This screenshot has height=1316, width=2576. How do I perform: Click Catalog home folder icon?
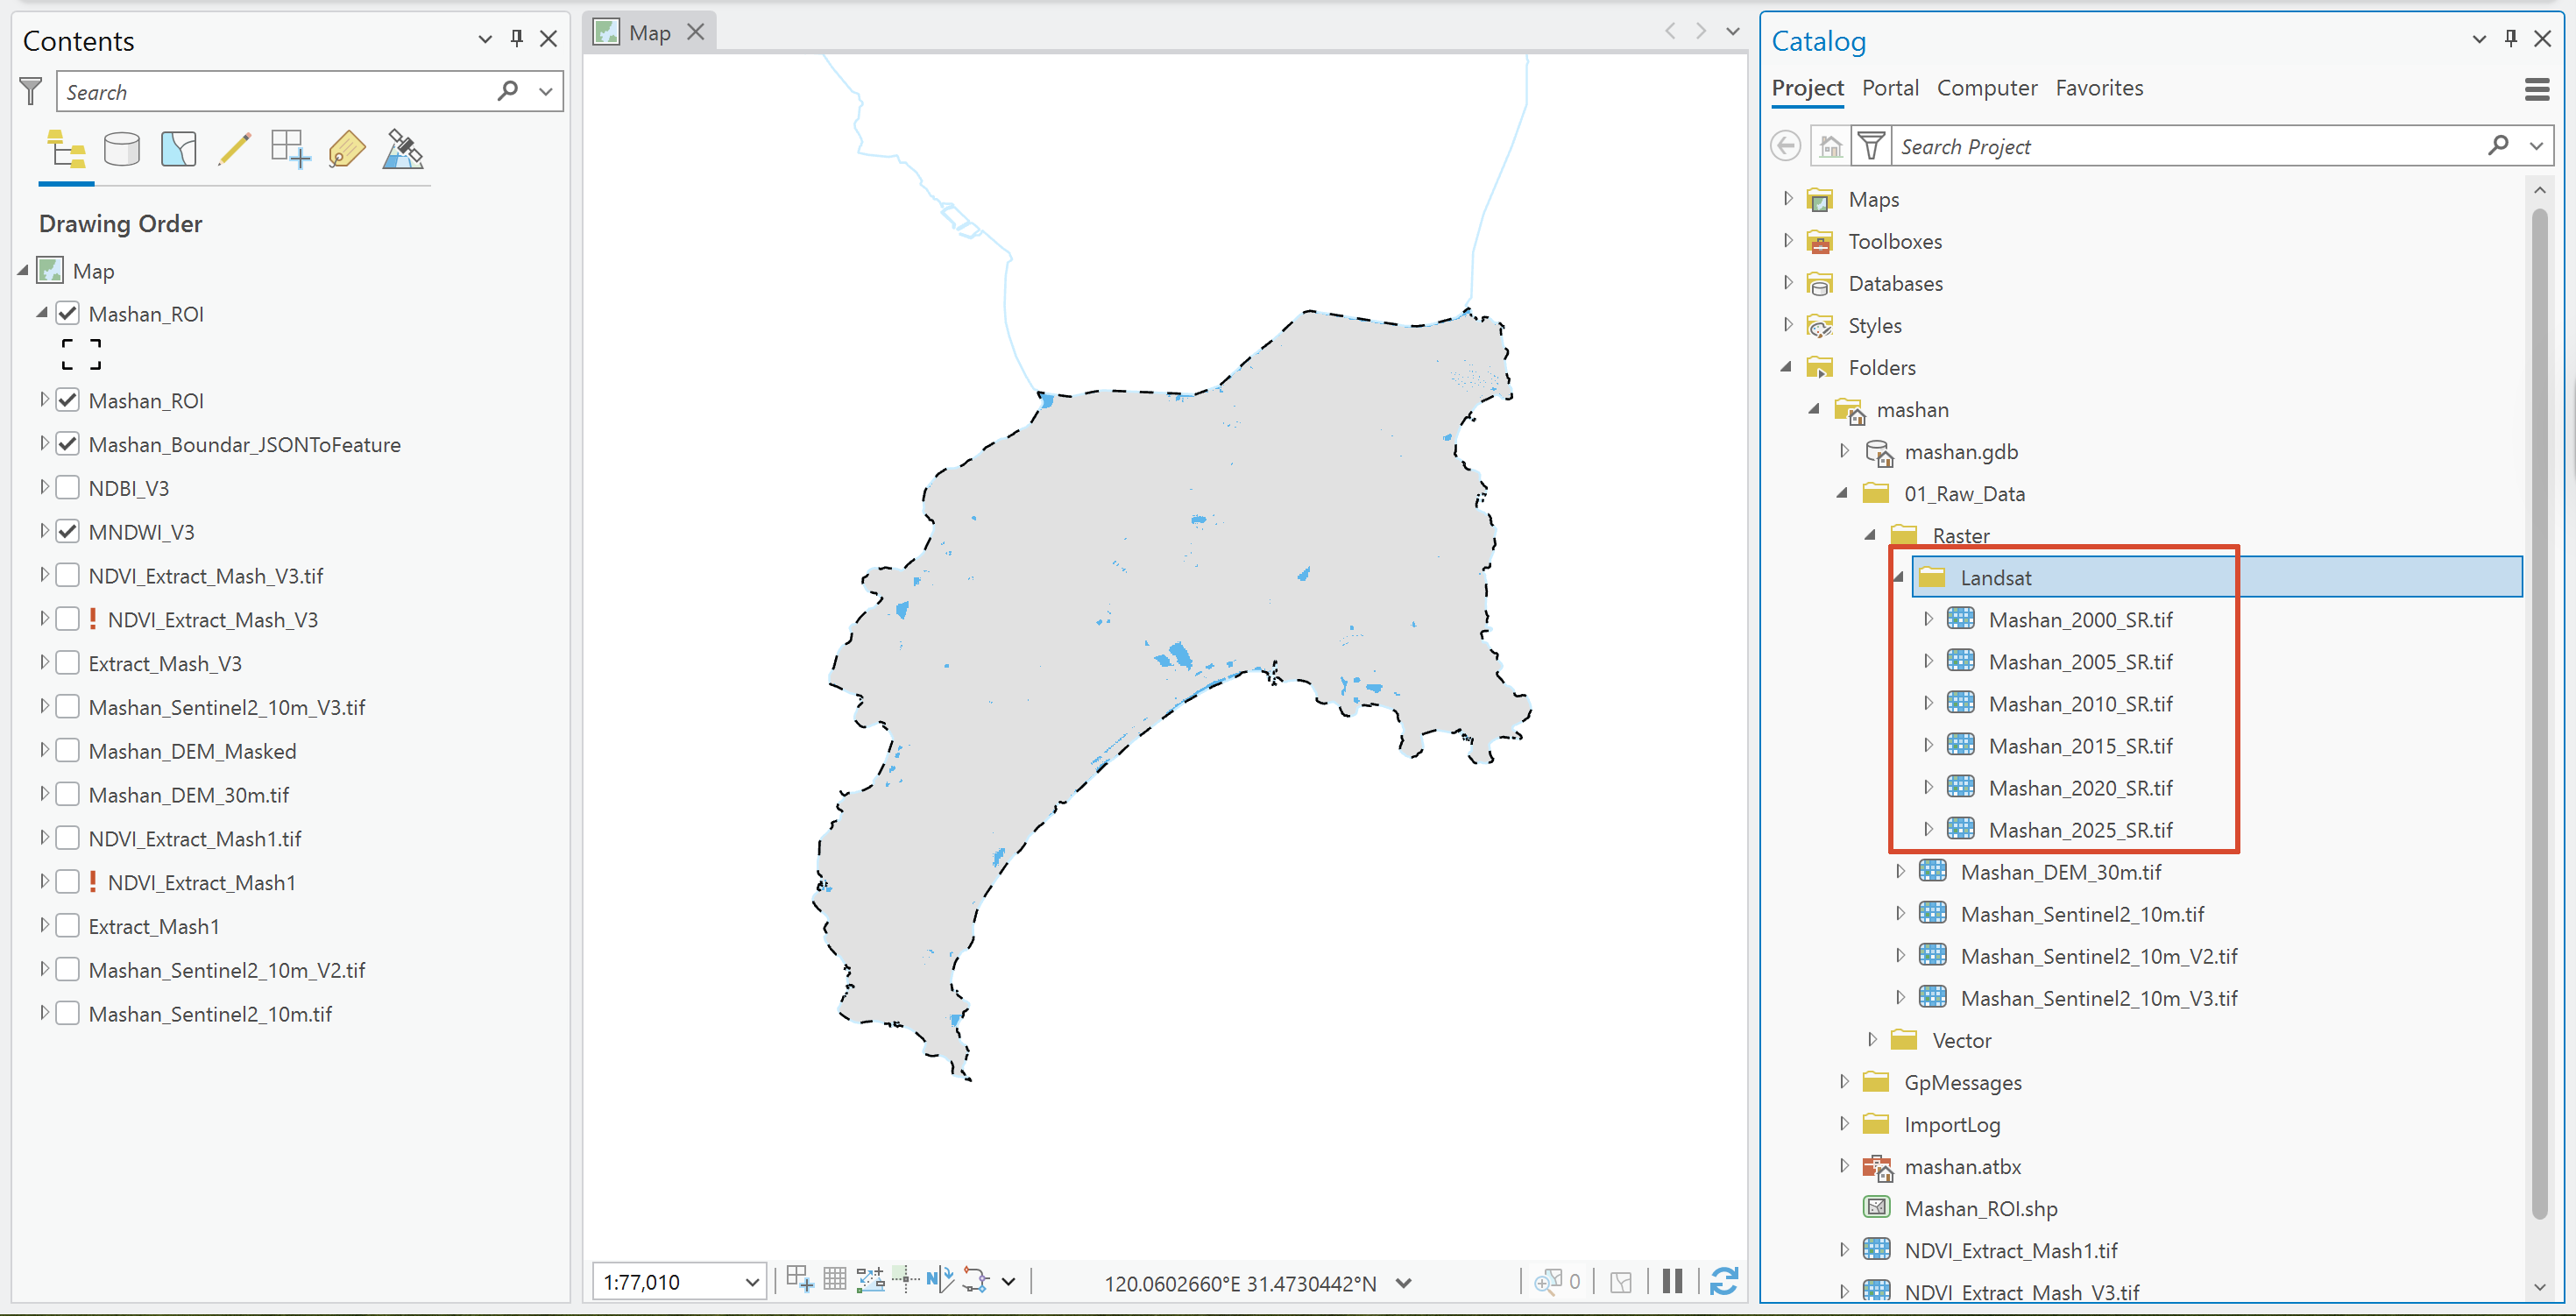1830,146
